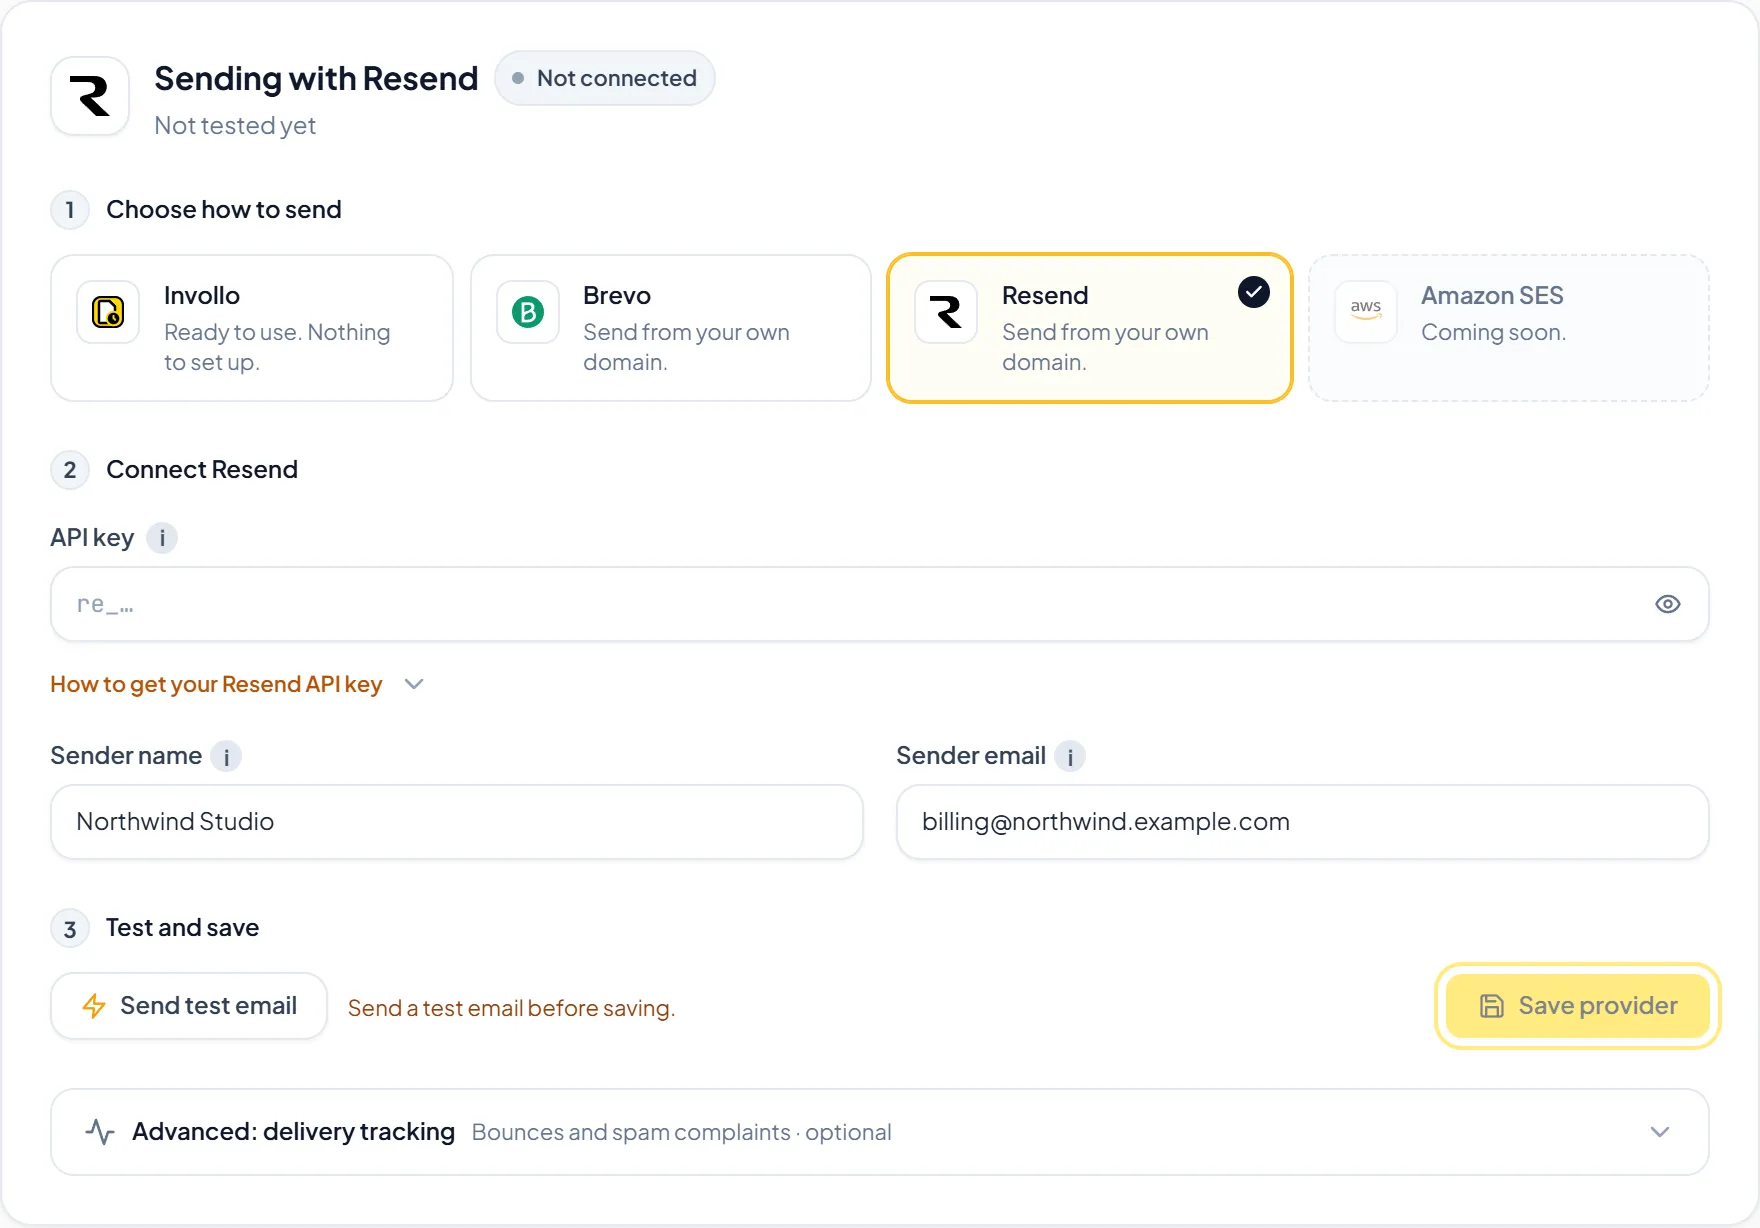Click 'Bounces and spam complaints · optional' text
The width and height of the screenshot is (1760, 1228).
click(x=681, y=1132)
